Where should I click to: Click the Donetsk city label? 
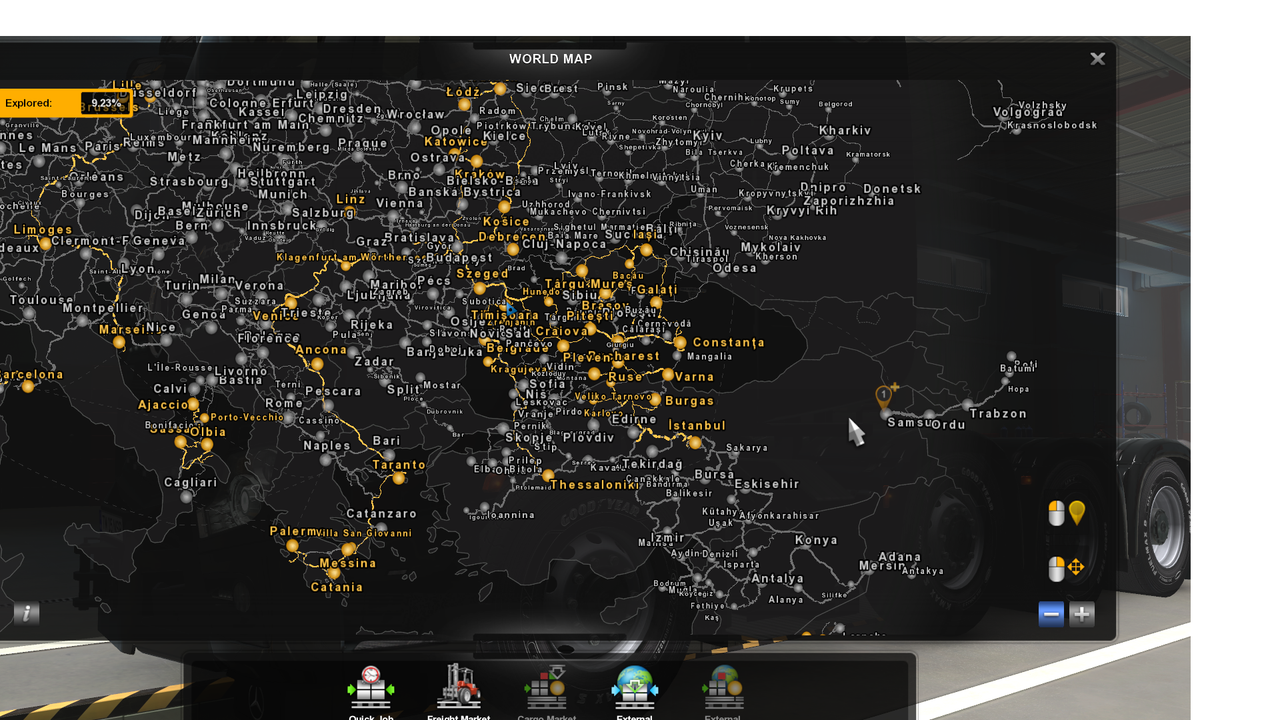892,189
